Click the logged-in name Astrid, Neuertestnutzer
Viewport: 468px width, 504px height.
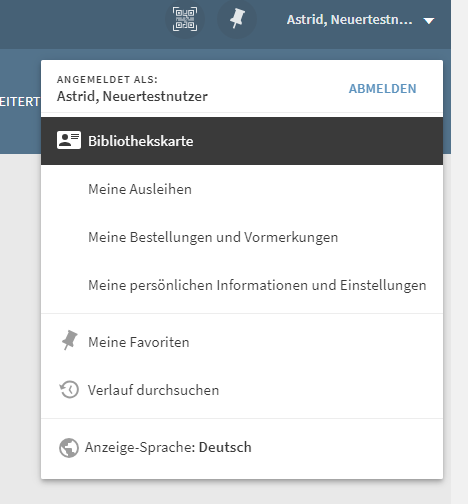(132, 96)
